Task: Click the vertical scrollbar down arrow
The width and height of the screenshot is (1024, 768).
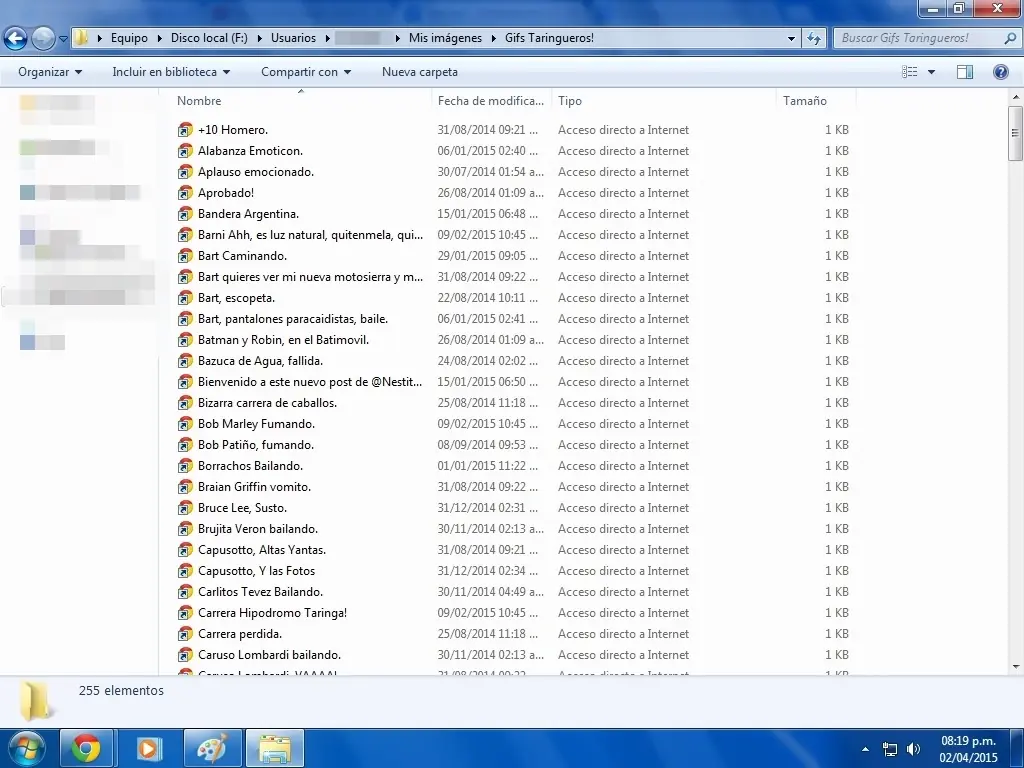Action: coord(1016,667)
